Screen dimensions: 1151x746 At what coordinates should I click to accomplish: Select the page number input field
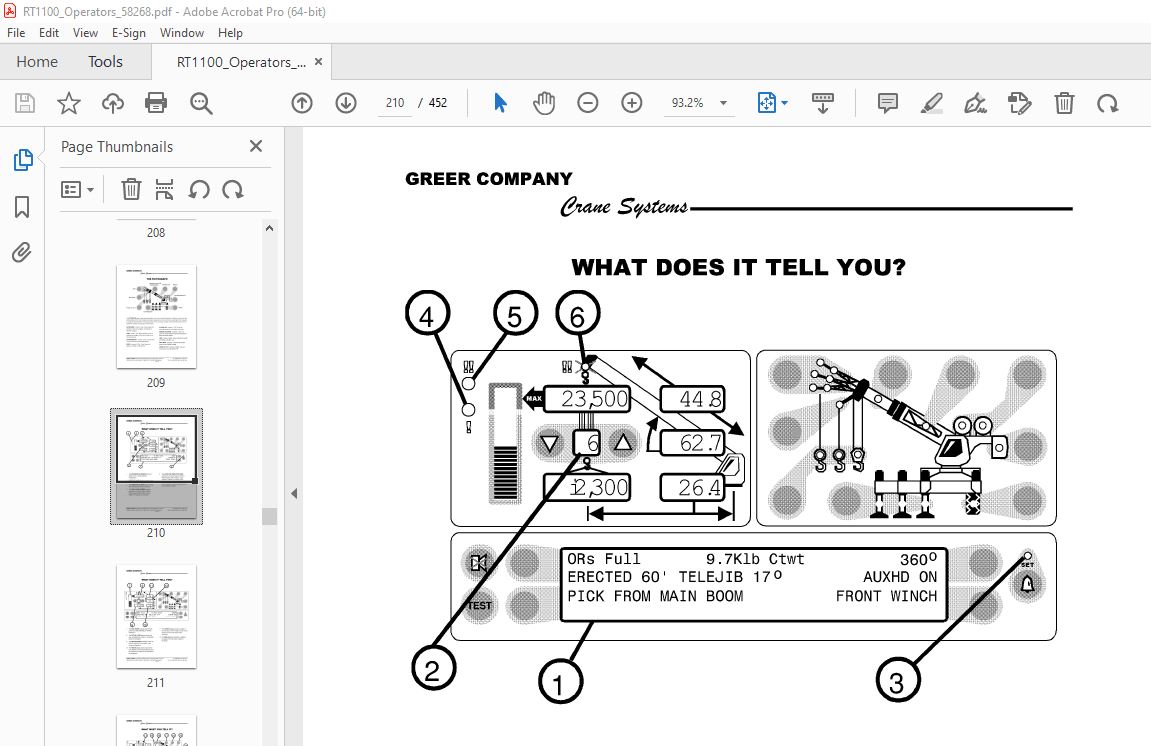tap(394, 102)
